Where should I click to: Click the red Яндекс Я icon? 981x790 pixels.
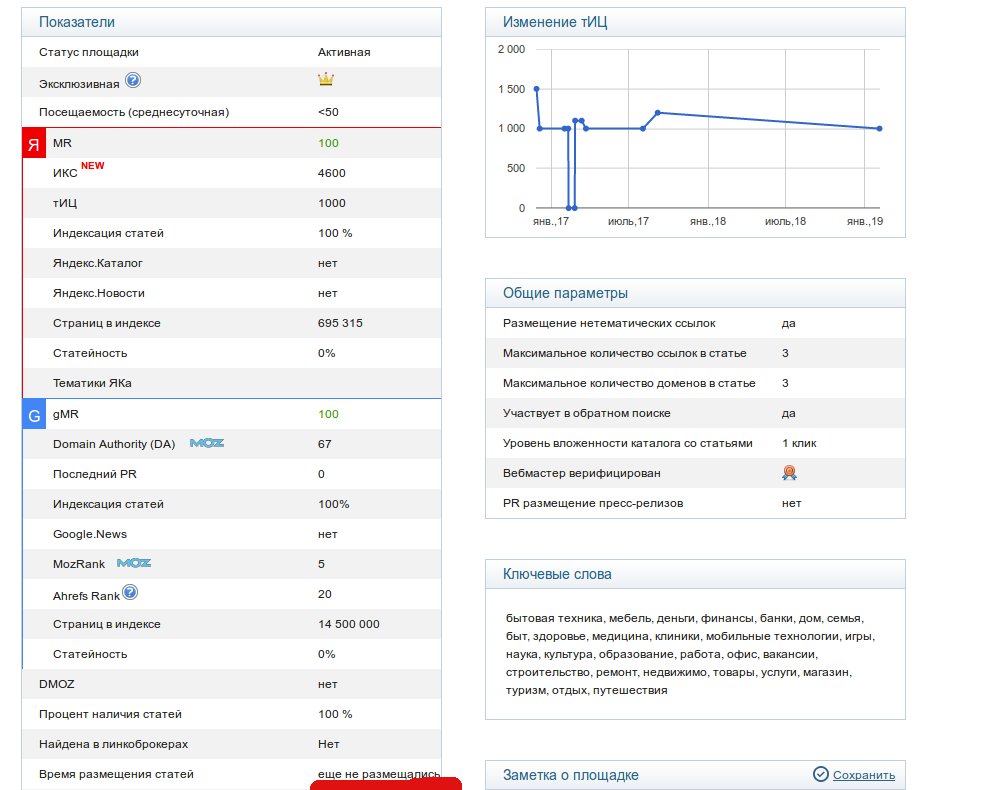pyautogui.click(x=34, y=143)
